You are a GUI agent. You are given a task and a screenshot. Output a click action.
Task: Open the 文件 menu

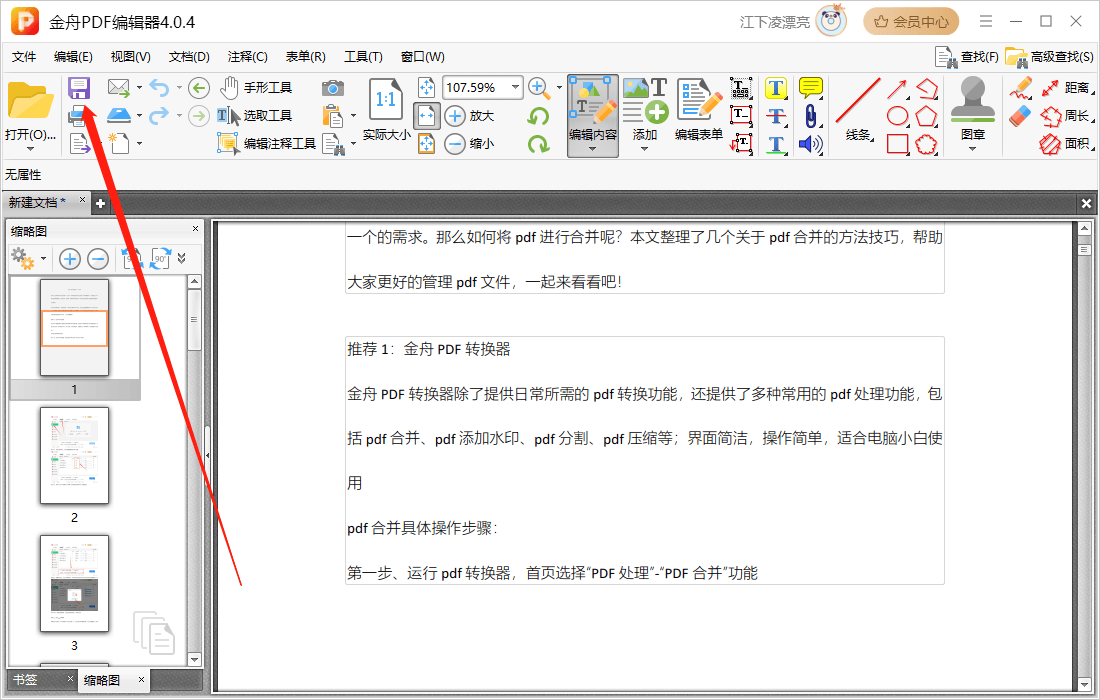click(24, 57)
